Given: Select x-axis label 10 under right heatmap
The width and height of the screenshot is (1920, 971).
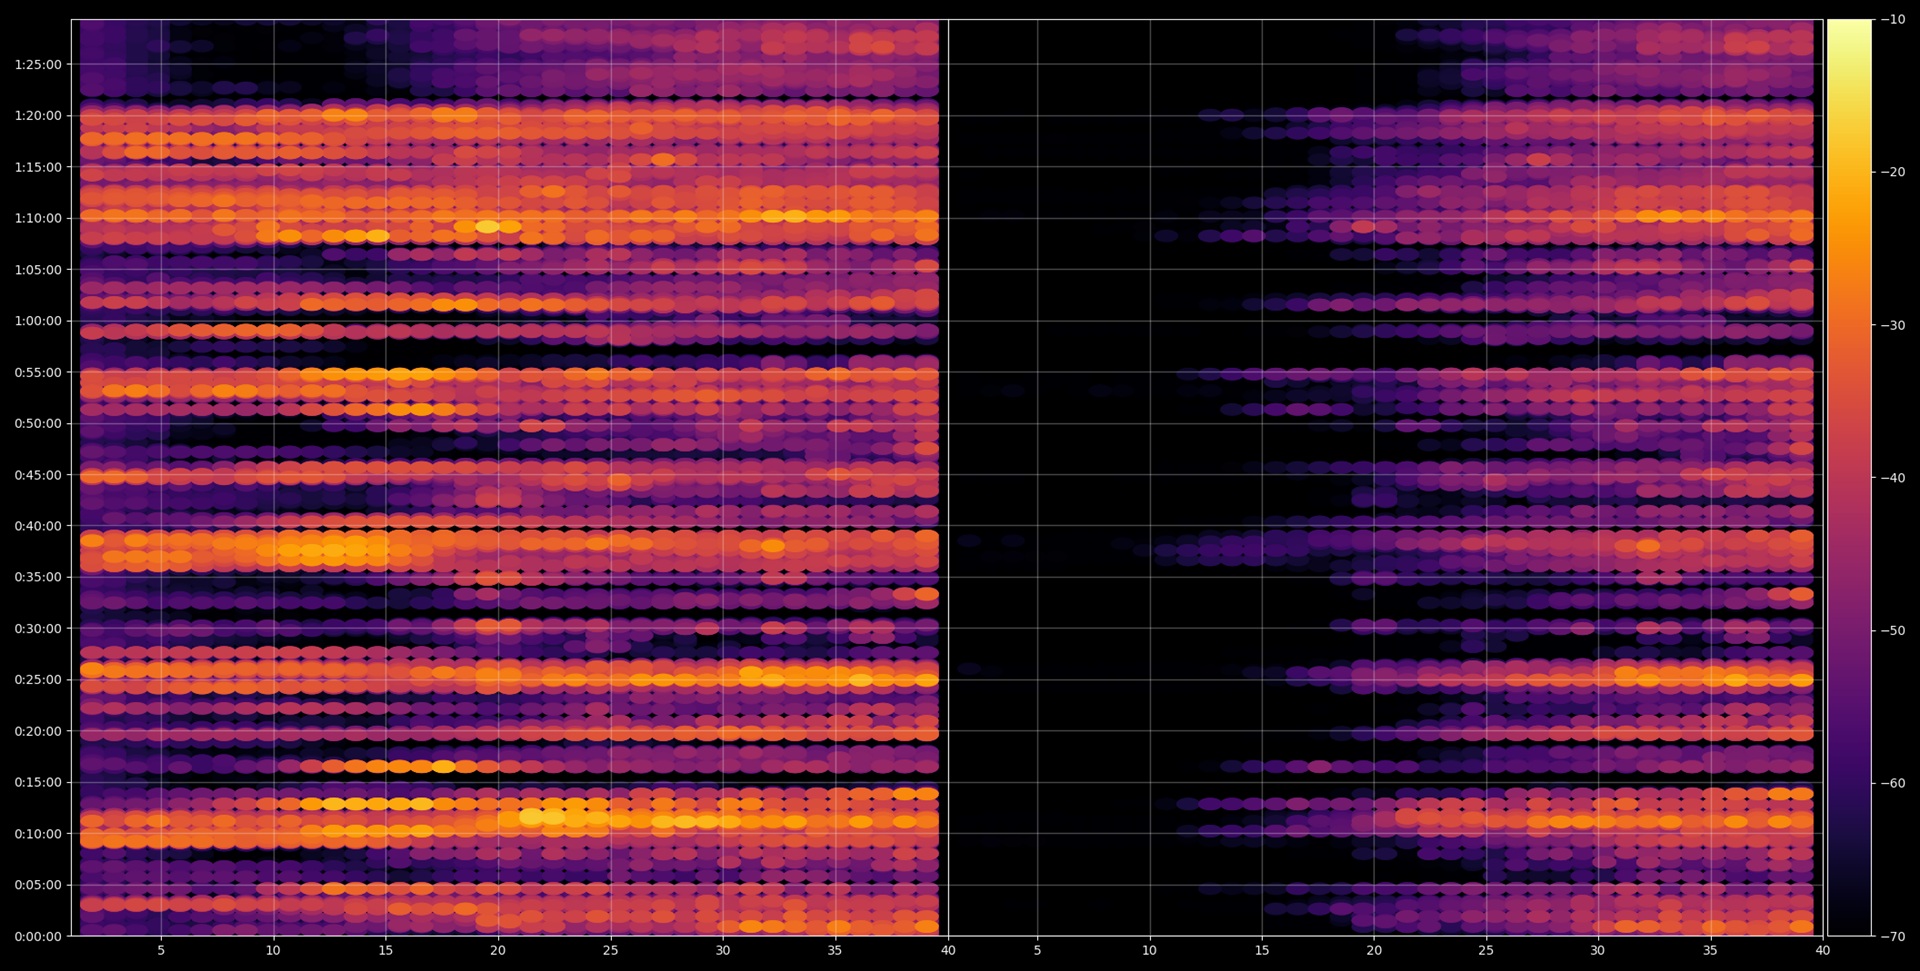Looking at the screenshot, I should click(1150, 951).
